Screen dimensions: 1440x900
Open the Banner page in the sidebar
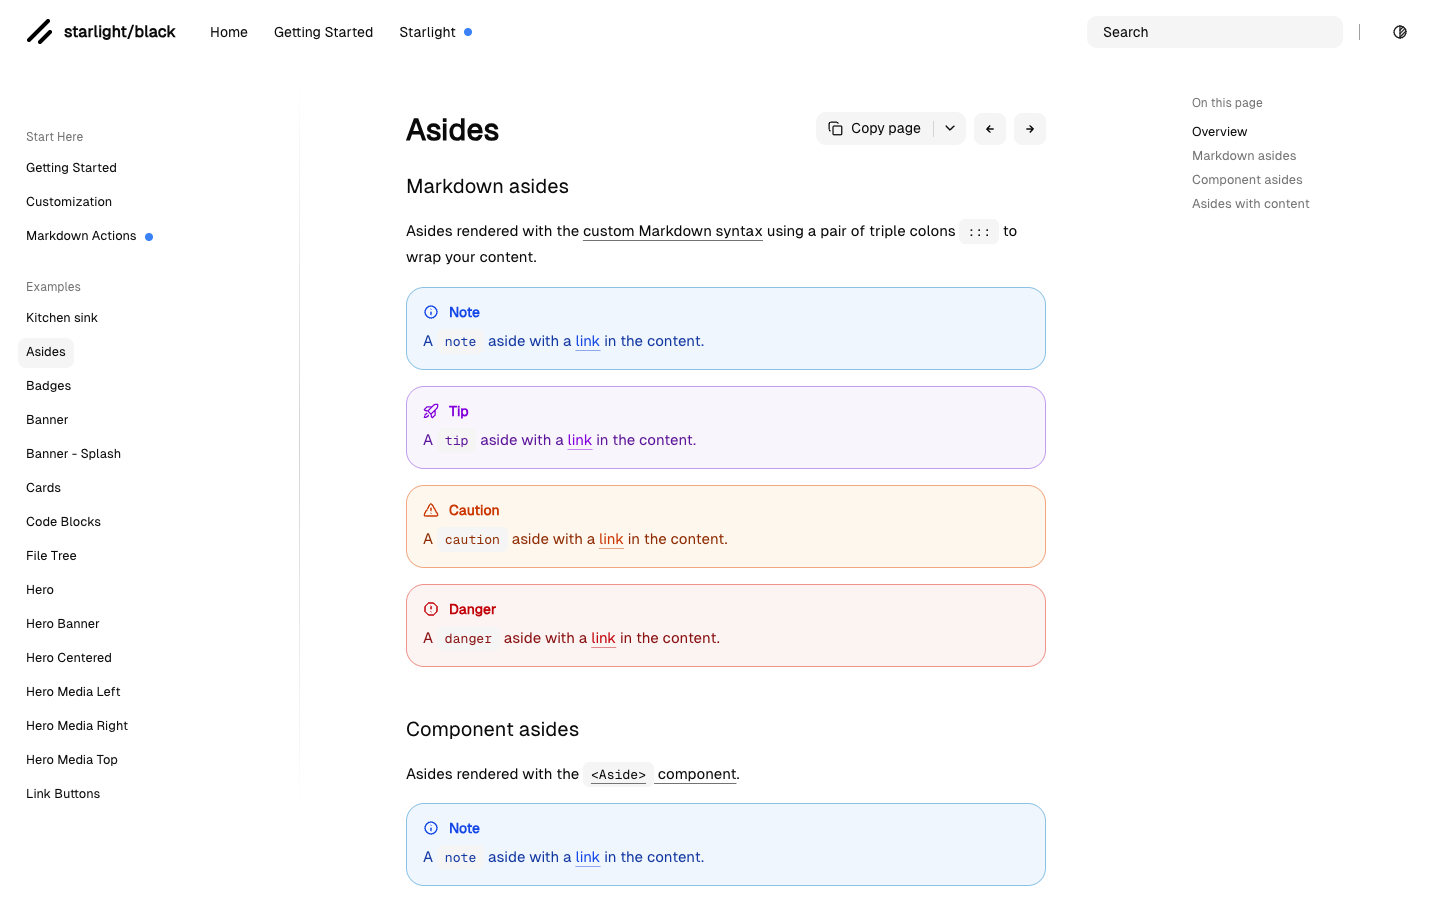pos(47,420)
